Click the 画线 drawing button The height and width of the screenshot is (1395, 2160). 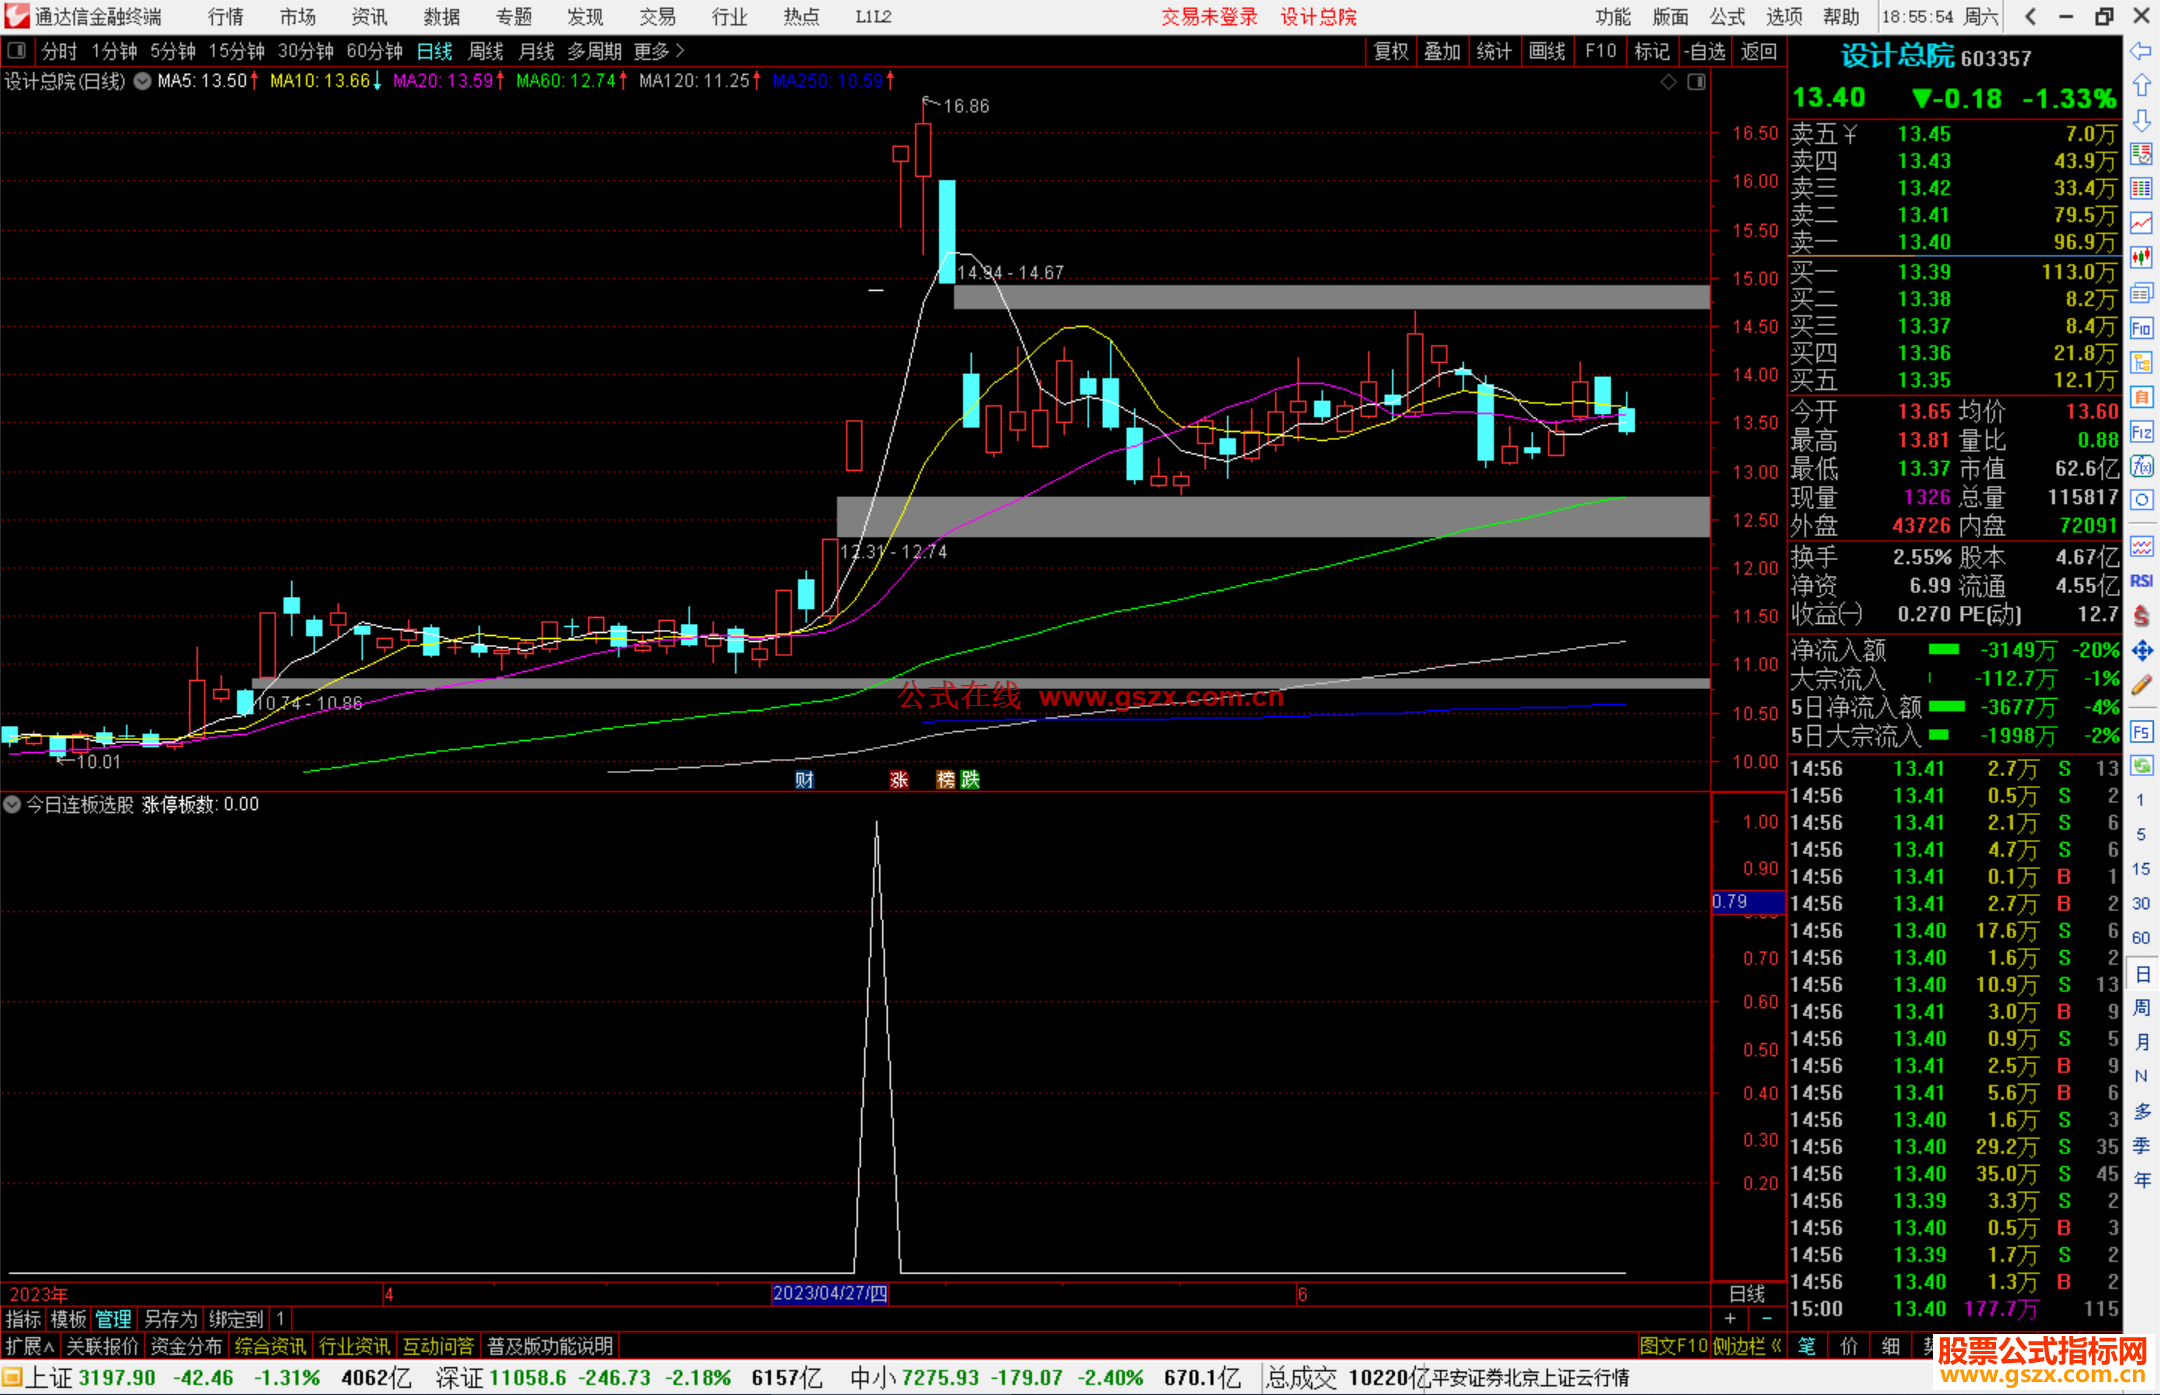1546,51
